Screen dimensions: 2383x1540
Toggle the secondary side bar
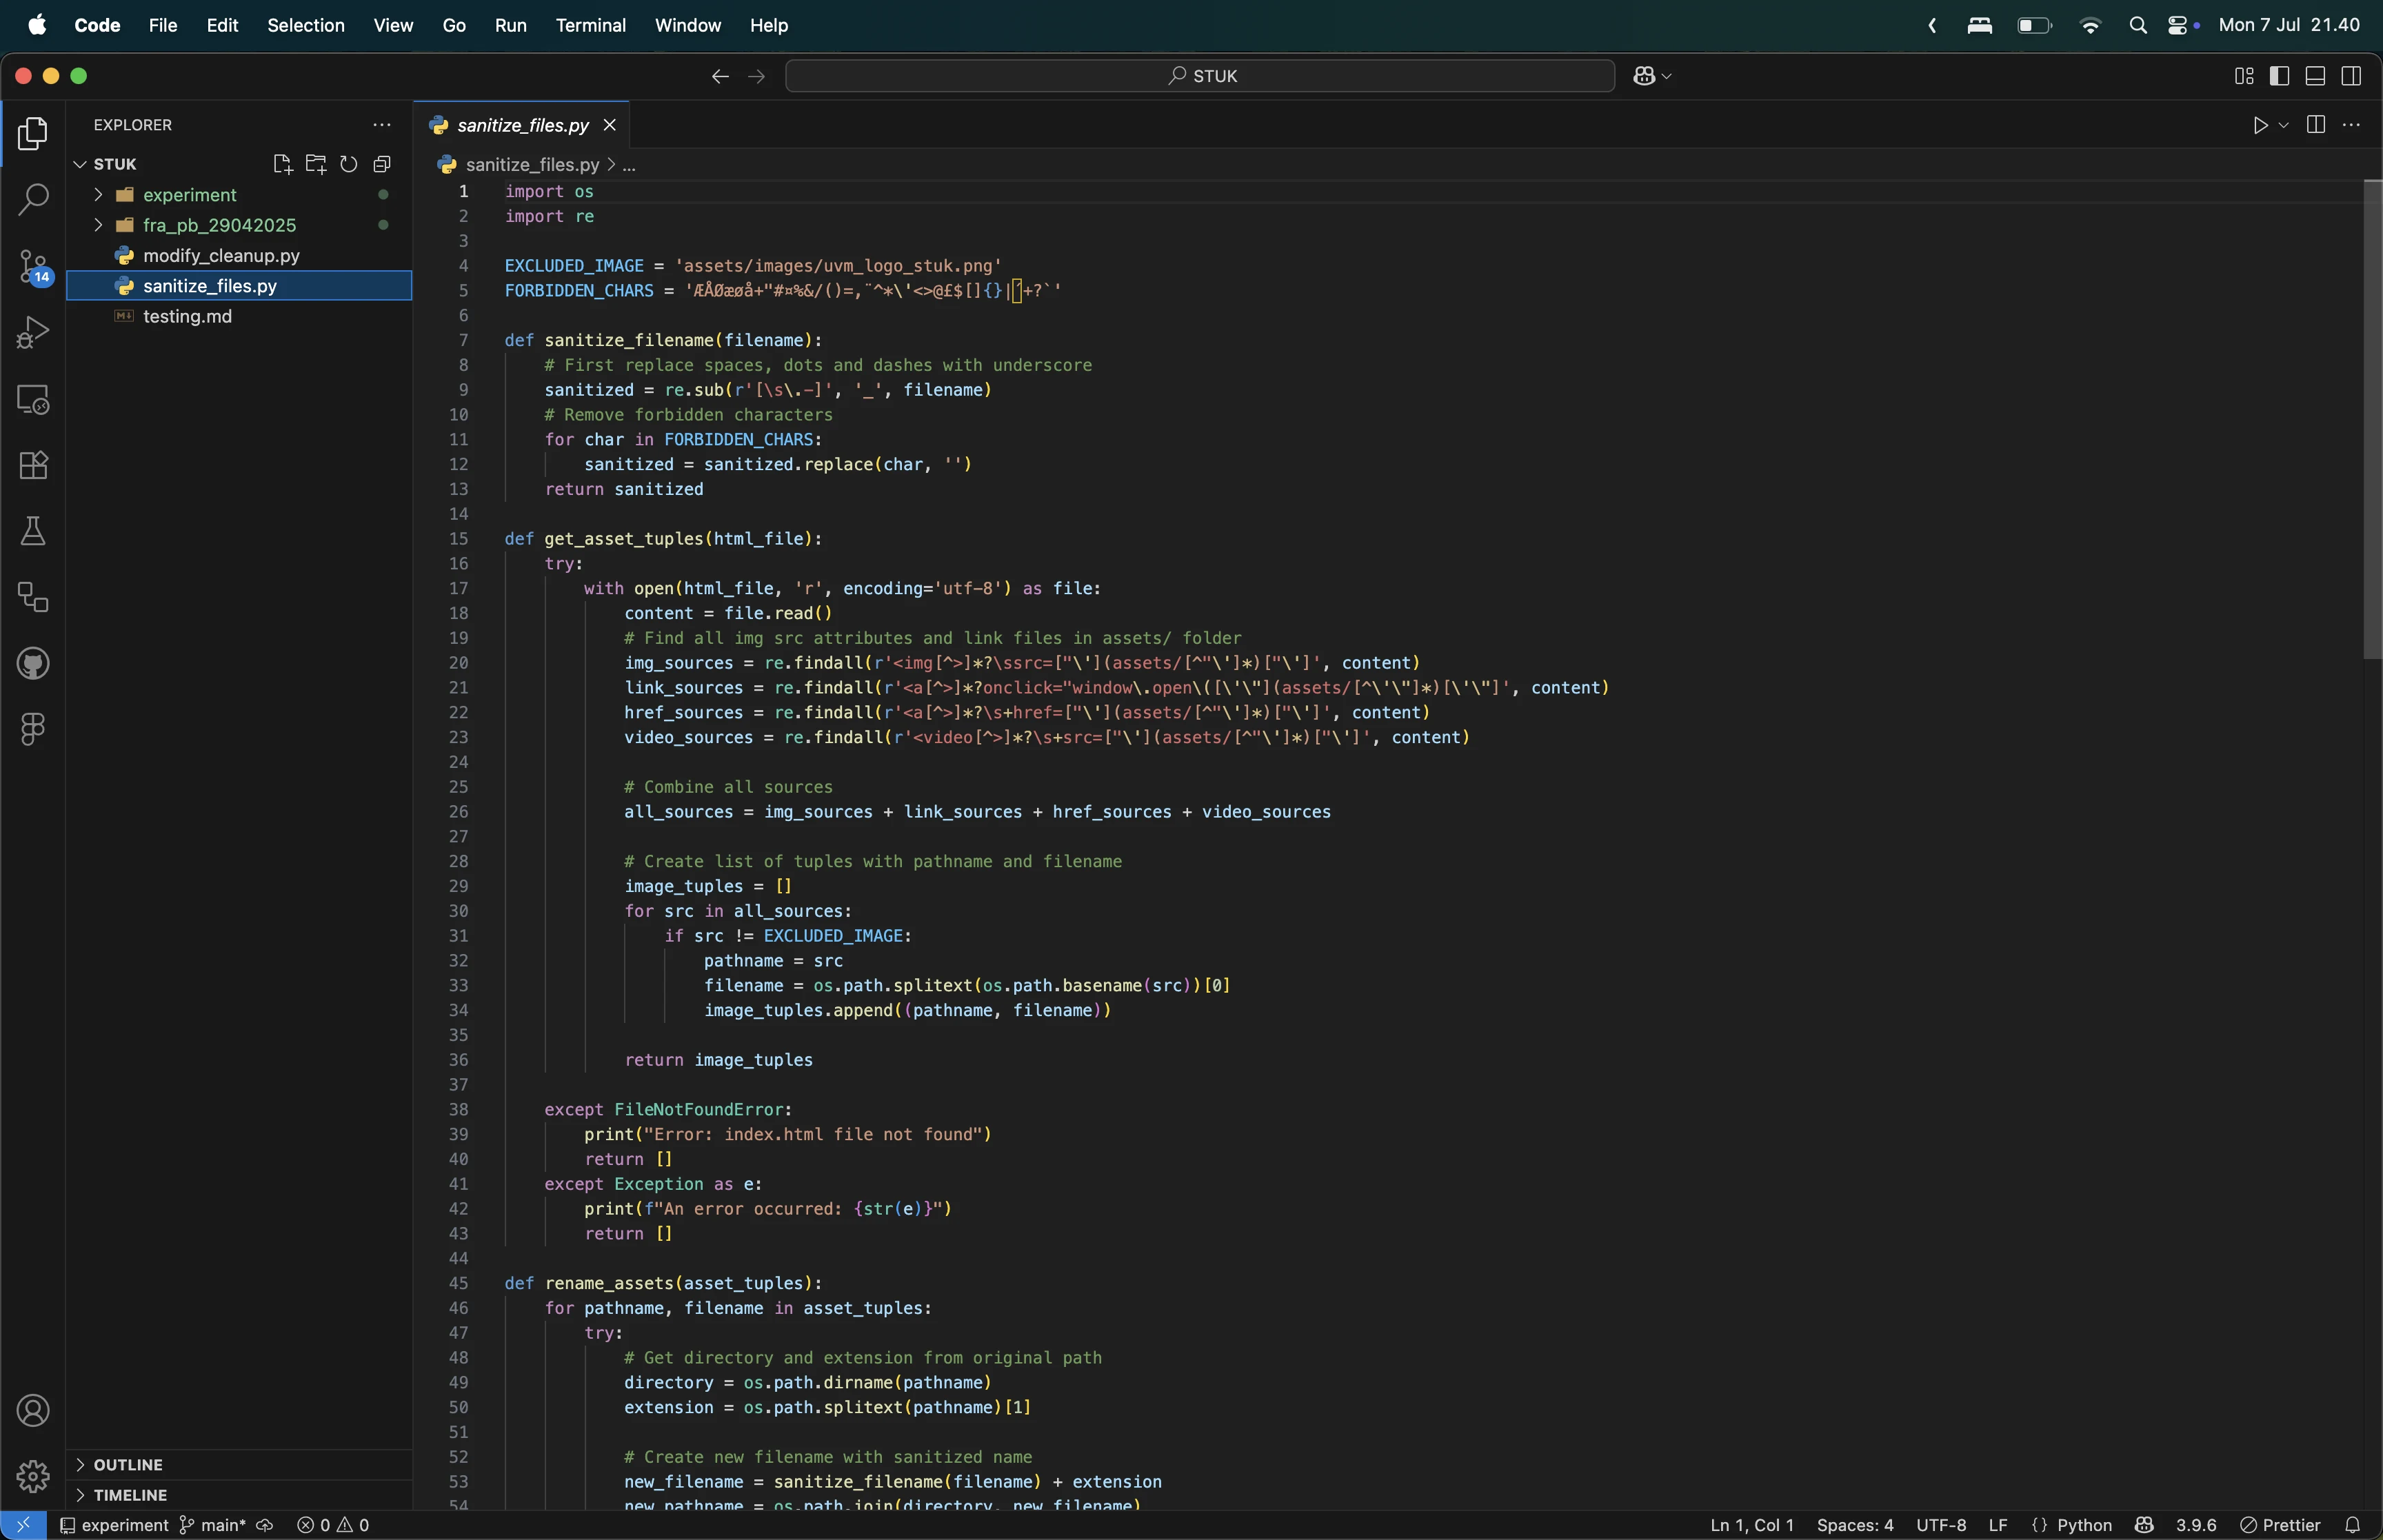pyautogui.click(x=2351, y=76)
